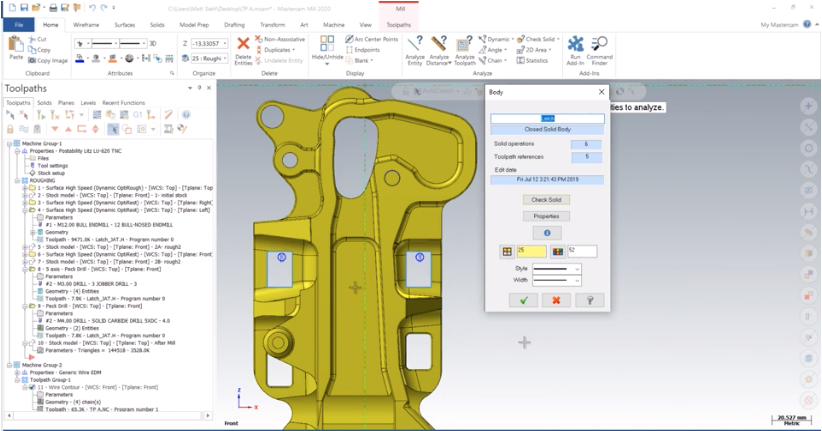Click the level number 25 field in dialog
Image resolution: width=822 pixels, height=431 pixels.
[x=532, y=252]
